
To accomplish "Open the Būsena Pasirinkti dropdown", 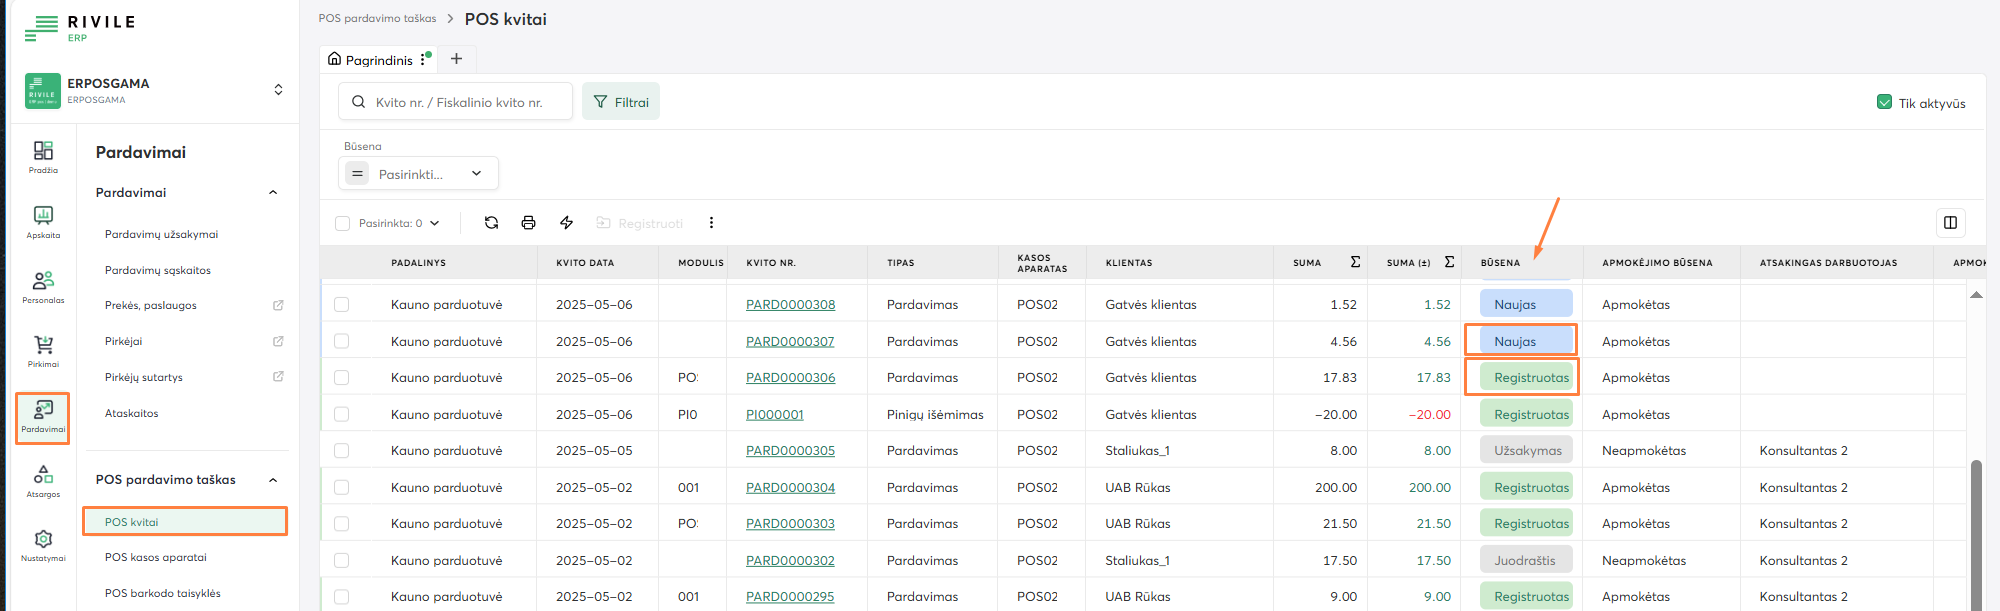I will point(419,174).
